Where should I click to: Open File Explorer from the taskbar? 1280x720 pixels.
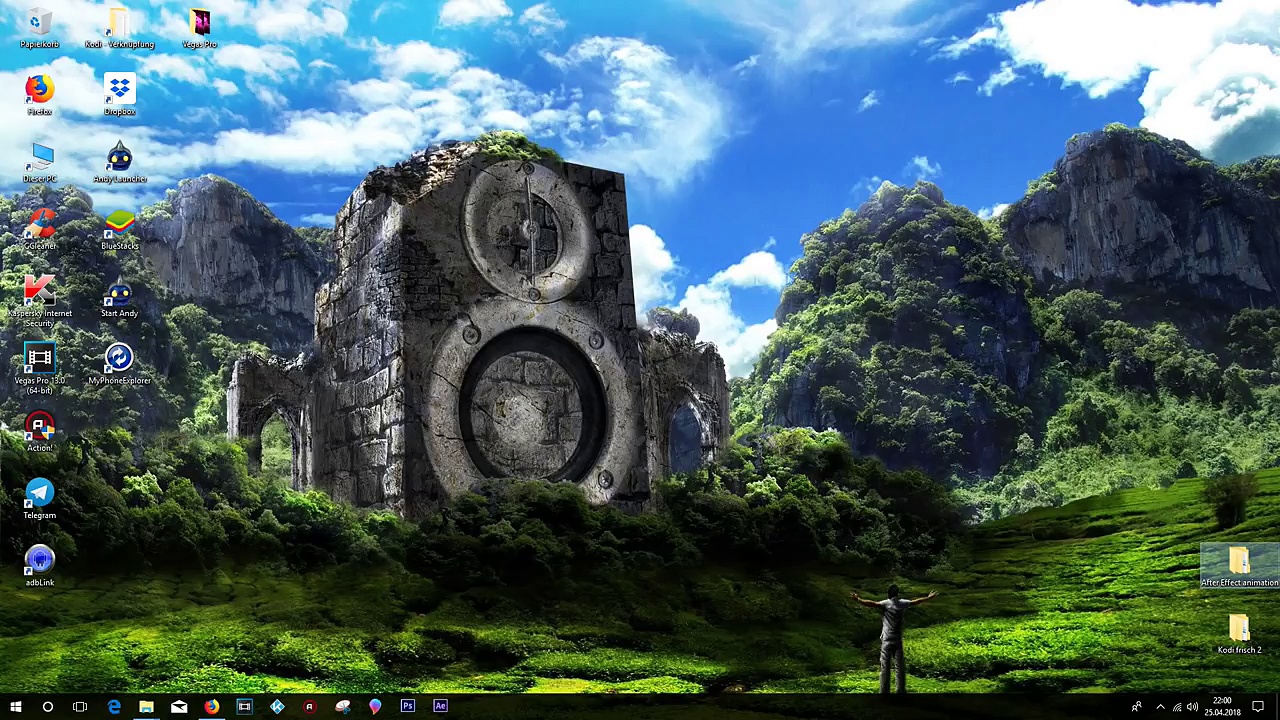(x=146, y=707)
